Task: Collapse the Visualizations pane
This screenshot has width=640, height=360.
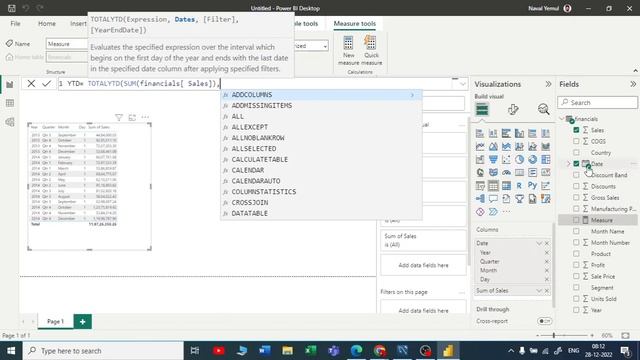Action: click(548, 84)
